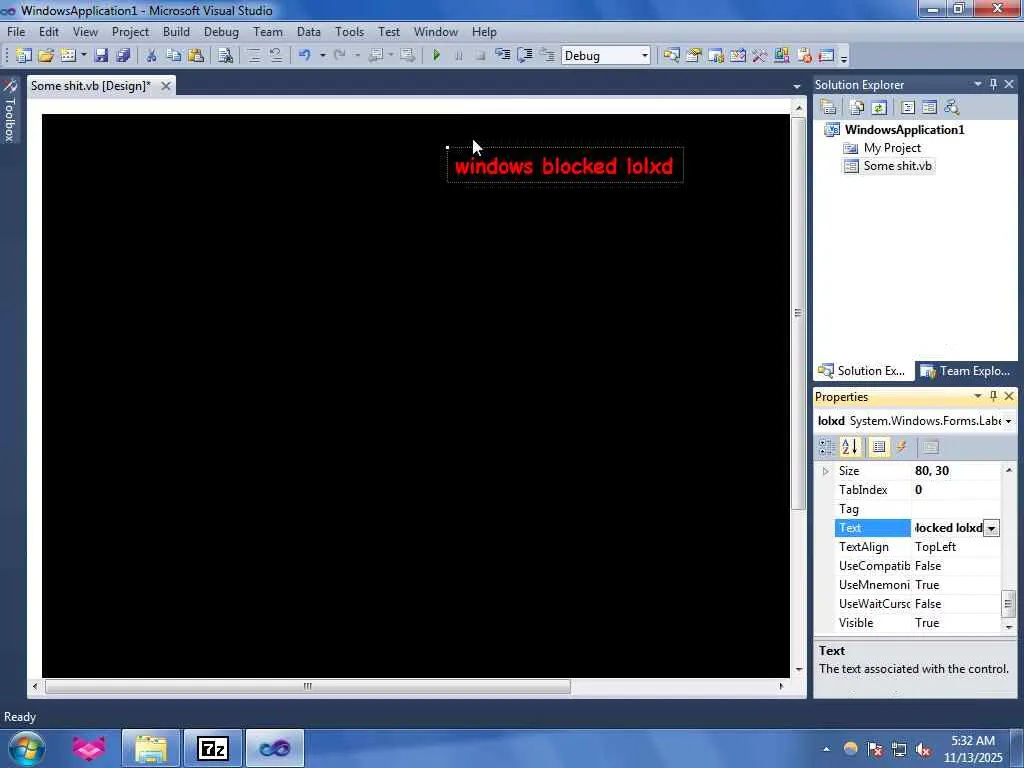Expand the Size property

click(825, 471)
